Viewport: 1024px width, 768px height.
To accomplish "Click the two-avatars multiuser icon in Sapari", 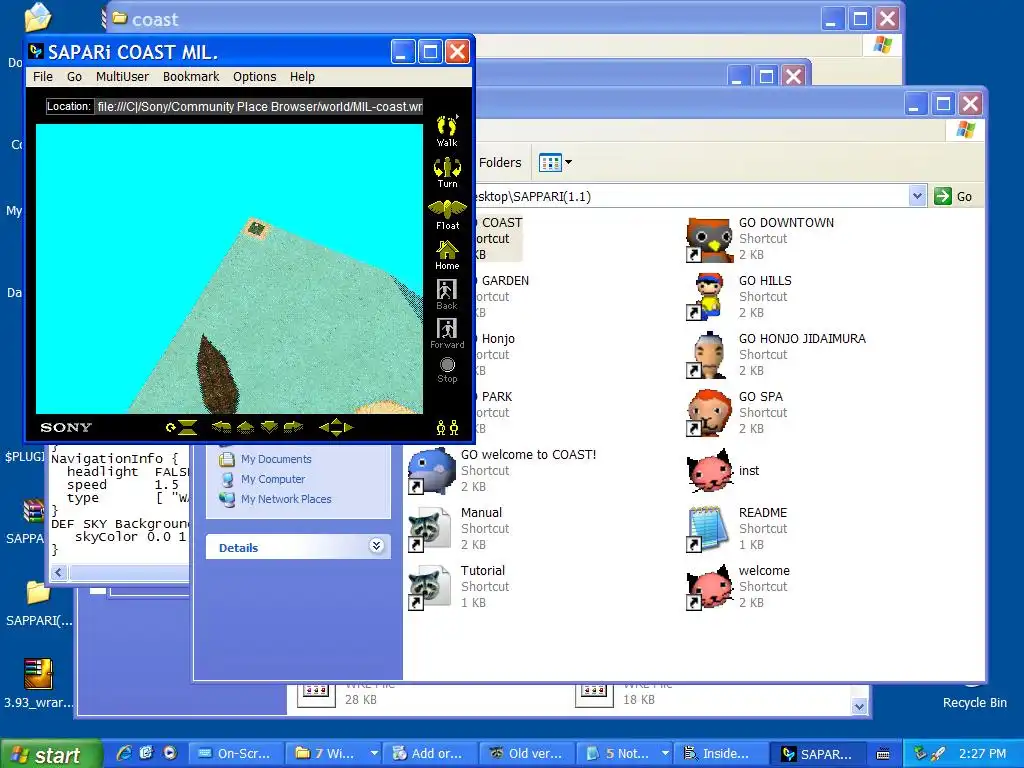I will [x=447, y=428].
